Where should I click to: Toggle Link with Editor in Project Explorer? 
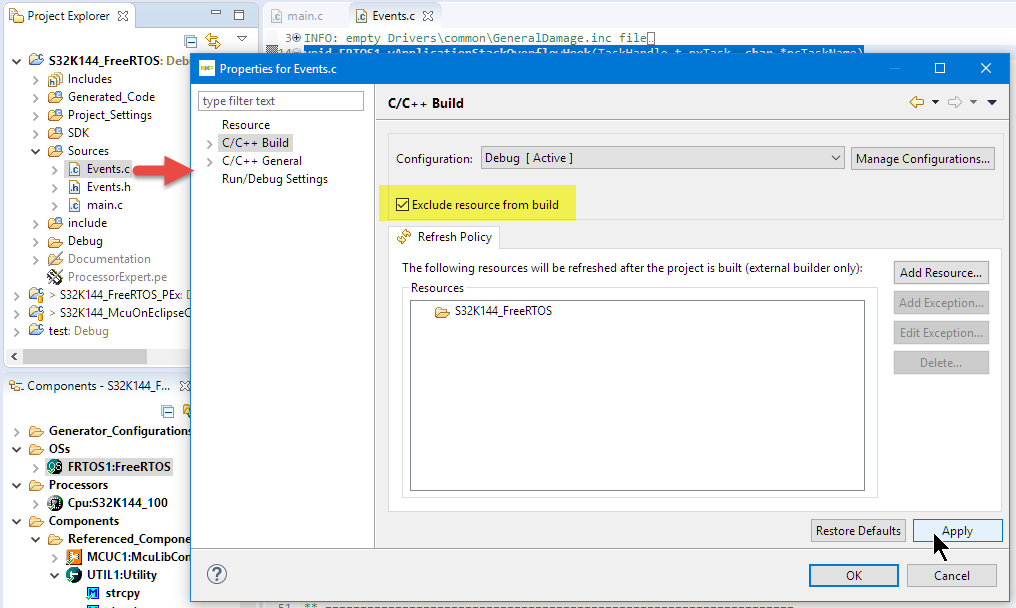point(213,41)
